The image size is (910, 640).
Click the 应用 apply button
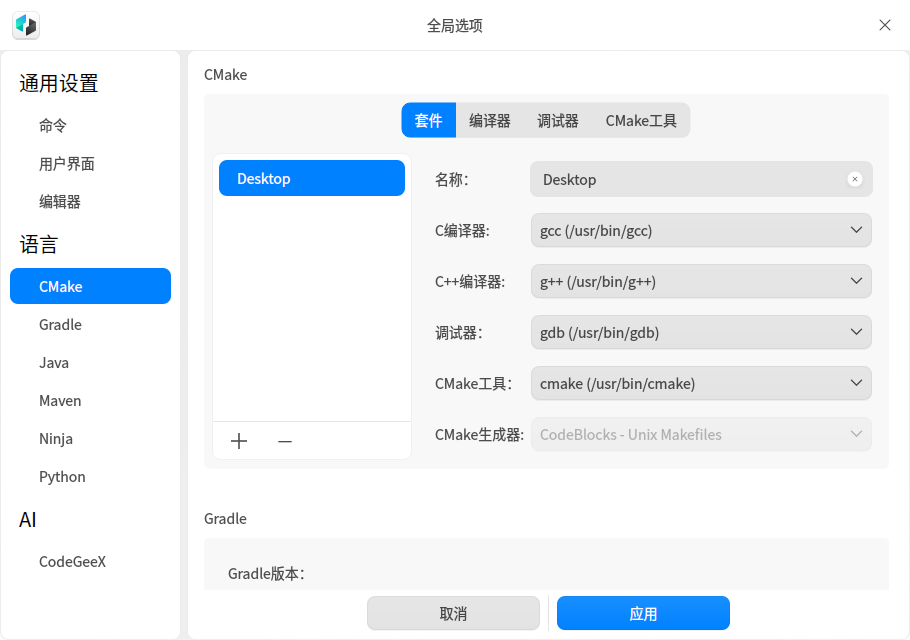(x=643, y=613)
